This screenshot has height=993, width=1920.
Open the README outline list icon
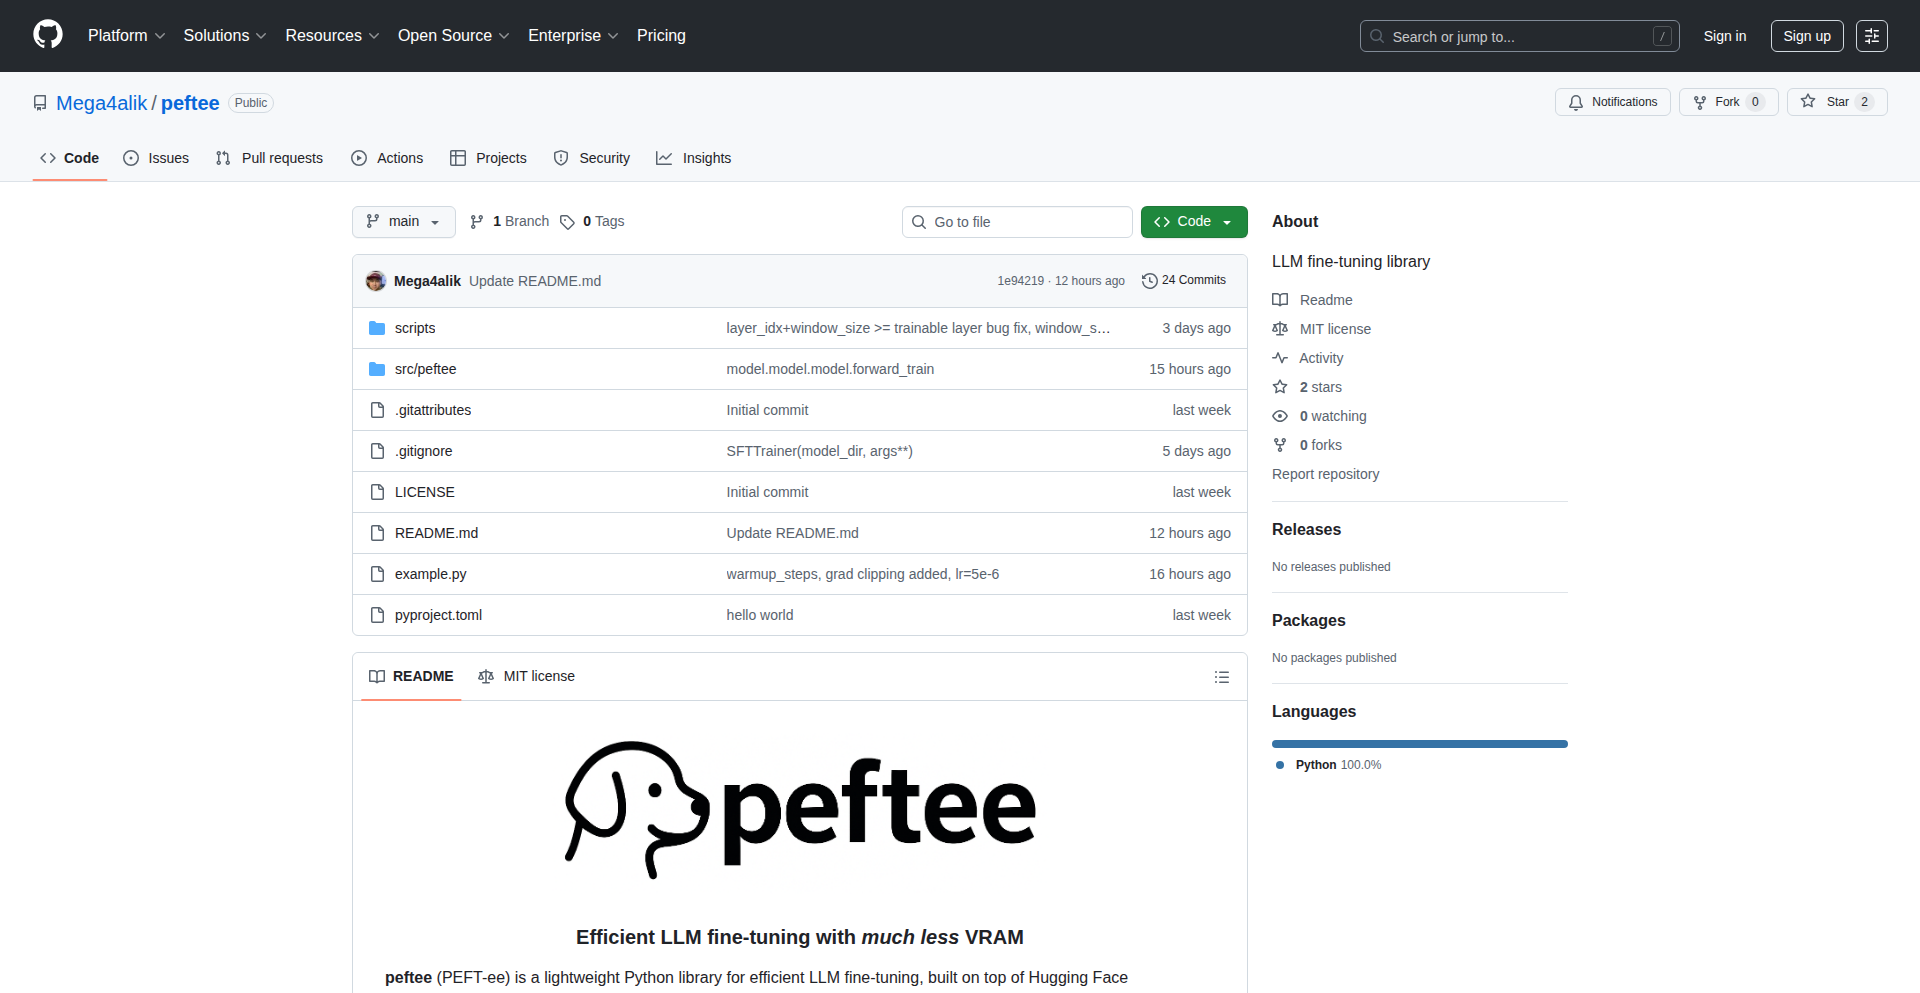1221,677
